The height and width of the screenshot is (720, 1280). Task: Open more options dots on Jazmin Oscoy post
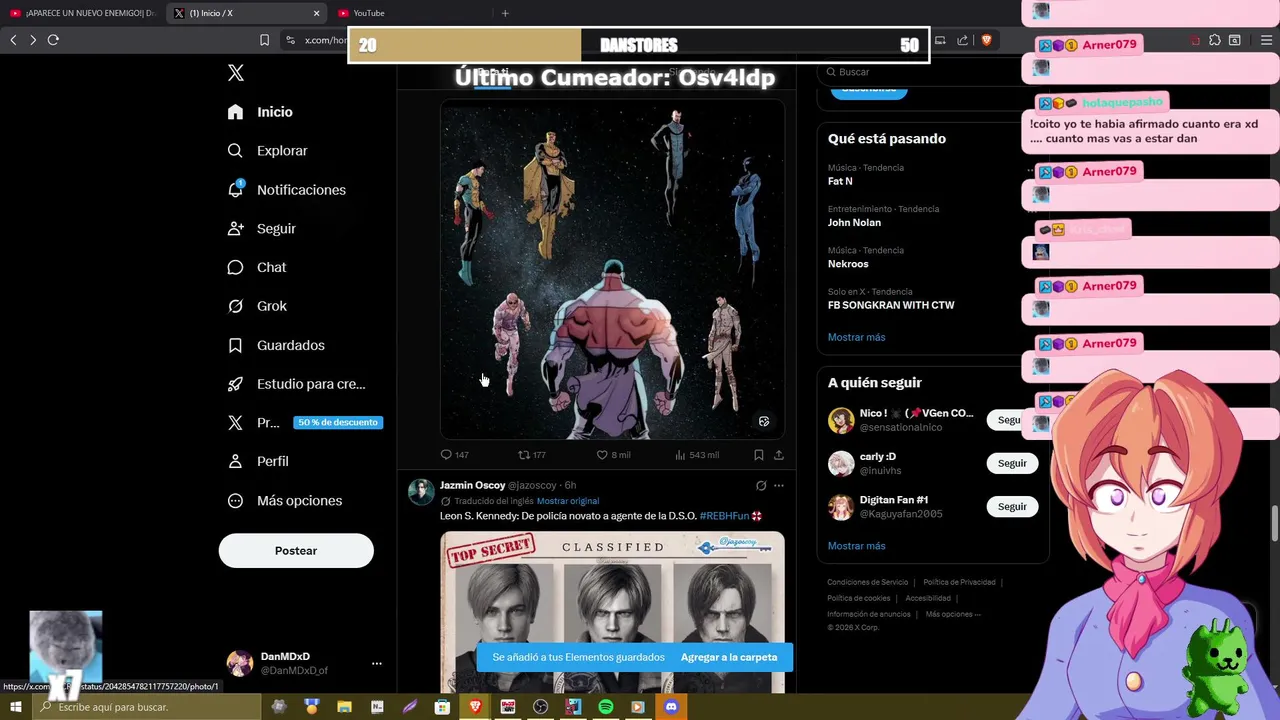[778, 486]
